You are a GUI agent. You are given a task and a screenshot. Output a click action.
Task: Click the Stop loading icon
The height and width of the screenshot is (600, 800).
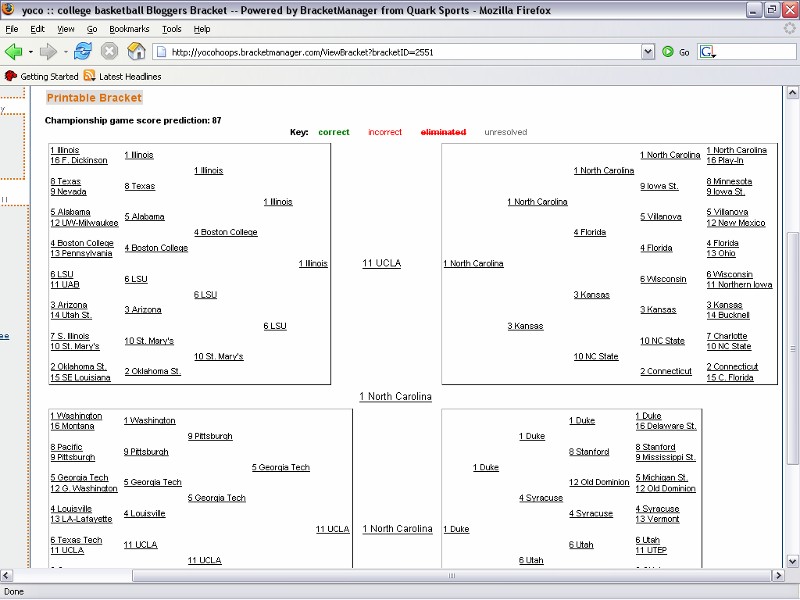click(x=109, y=52)
